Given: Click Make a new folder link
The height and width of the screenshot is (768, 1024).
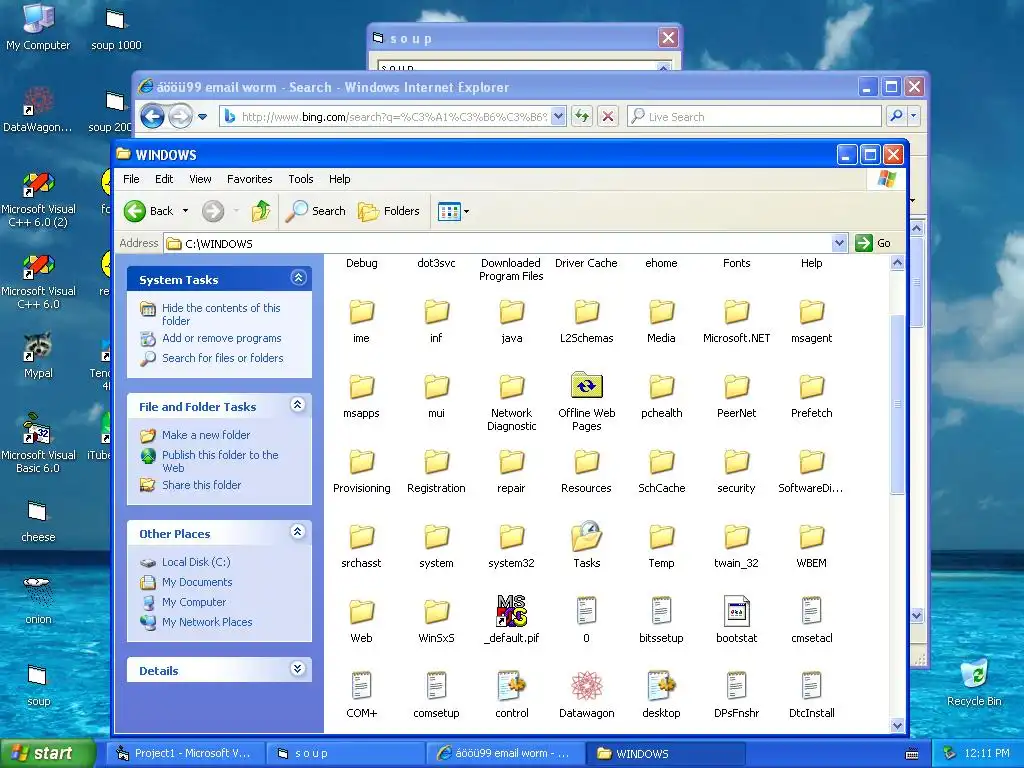Looking at the screenshot, I should click(206, 435).
